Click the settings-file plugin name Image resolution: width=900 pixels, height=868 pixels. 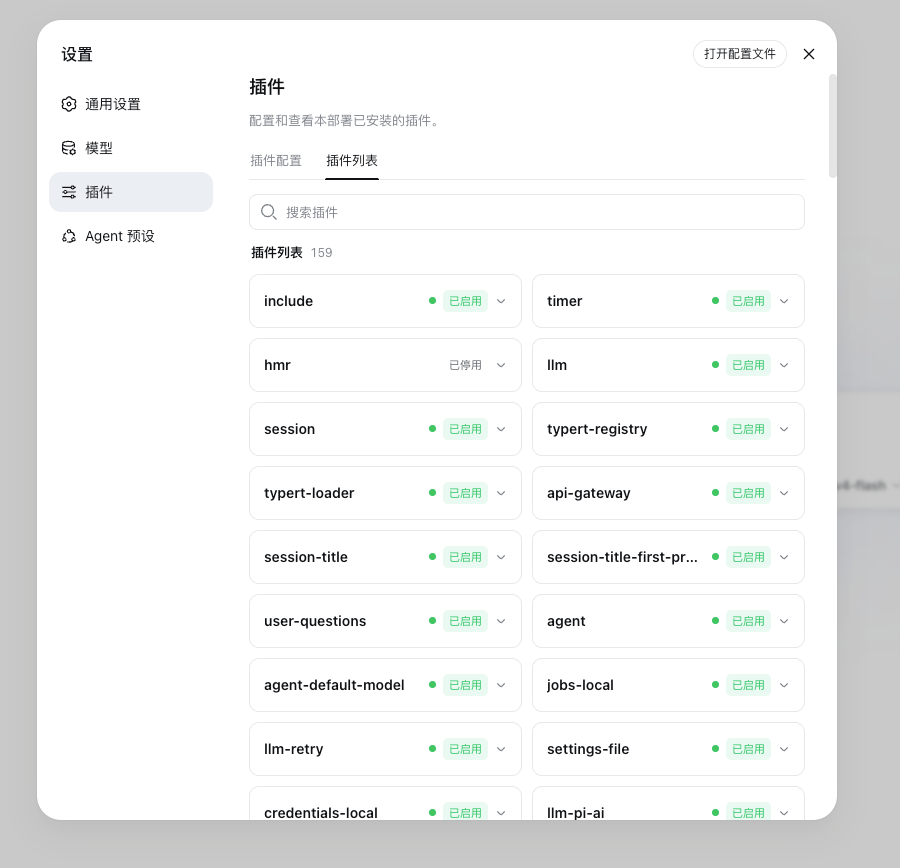tap(588, 749)
